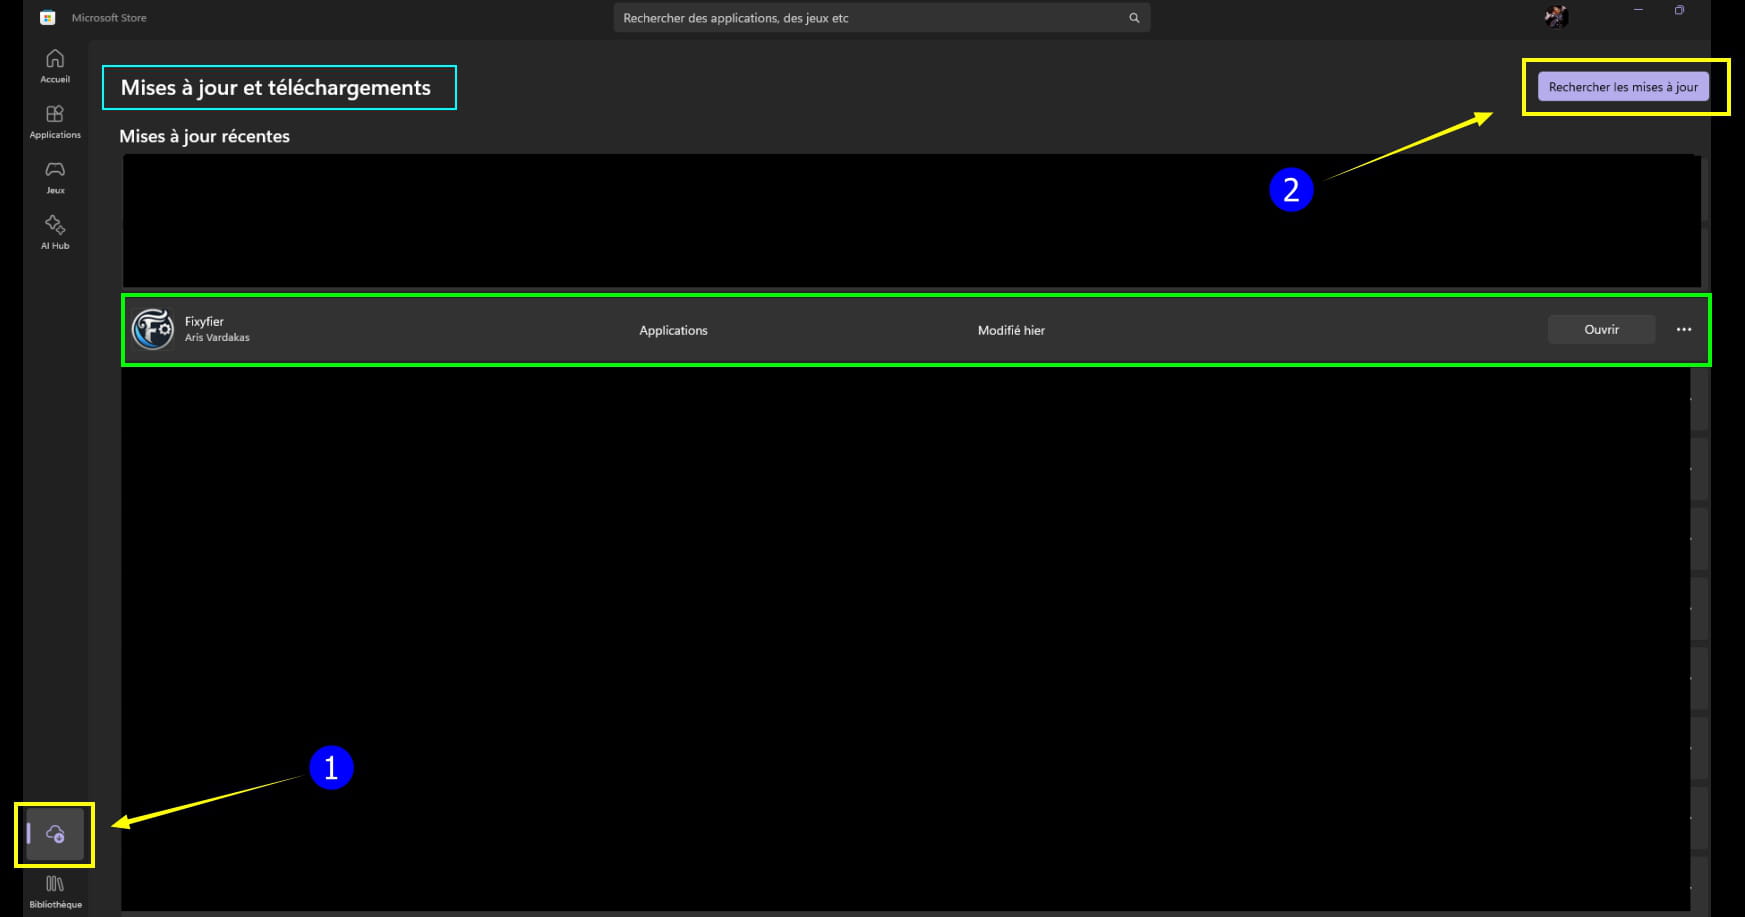The image size is (1745, 917).
Task: Open the user profile avatar
Action: 1556,16
